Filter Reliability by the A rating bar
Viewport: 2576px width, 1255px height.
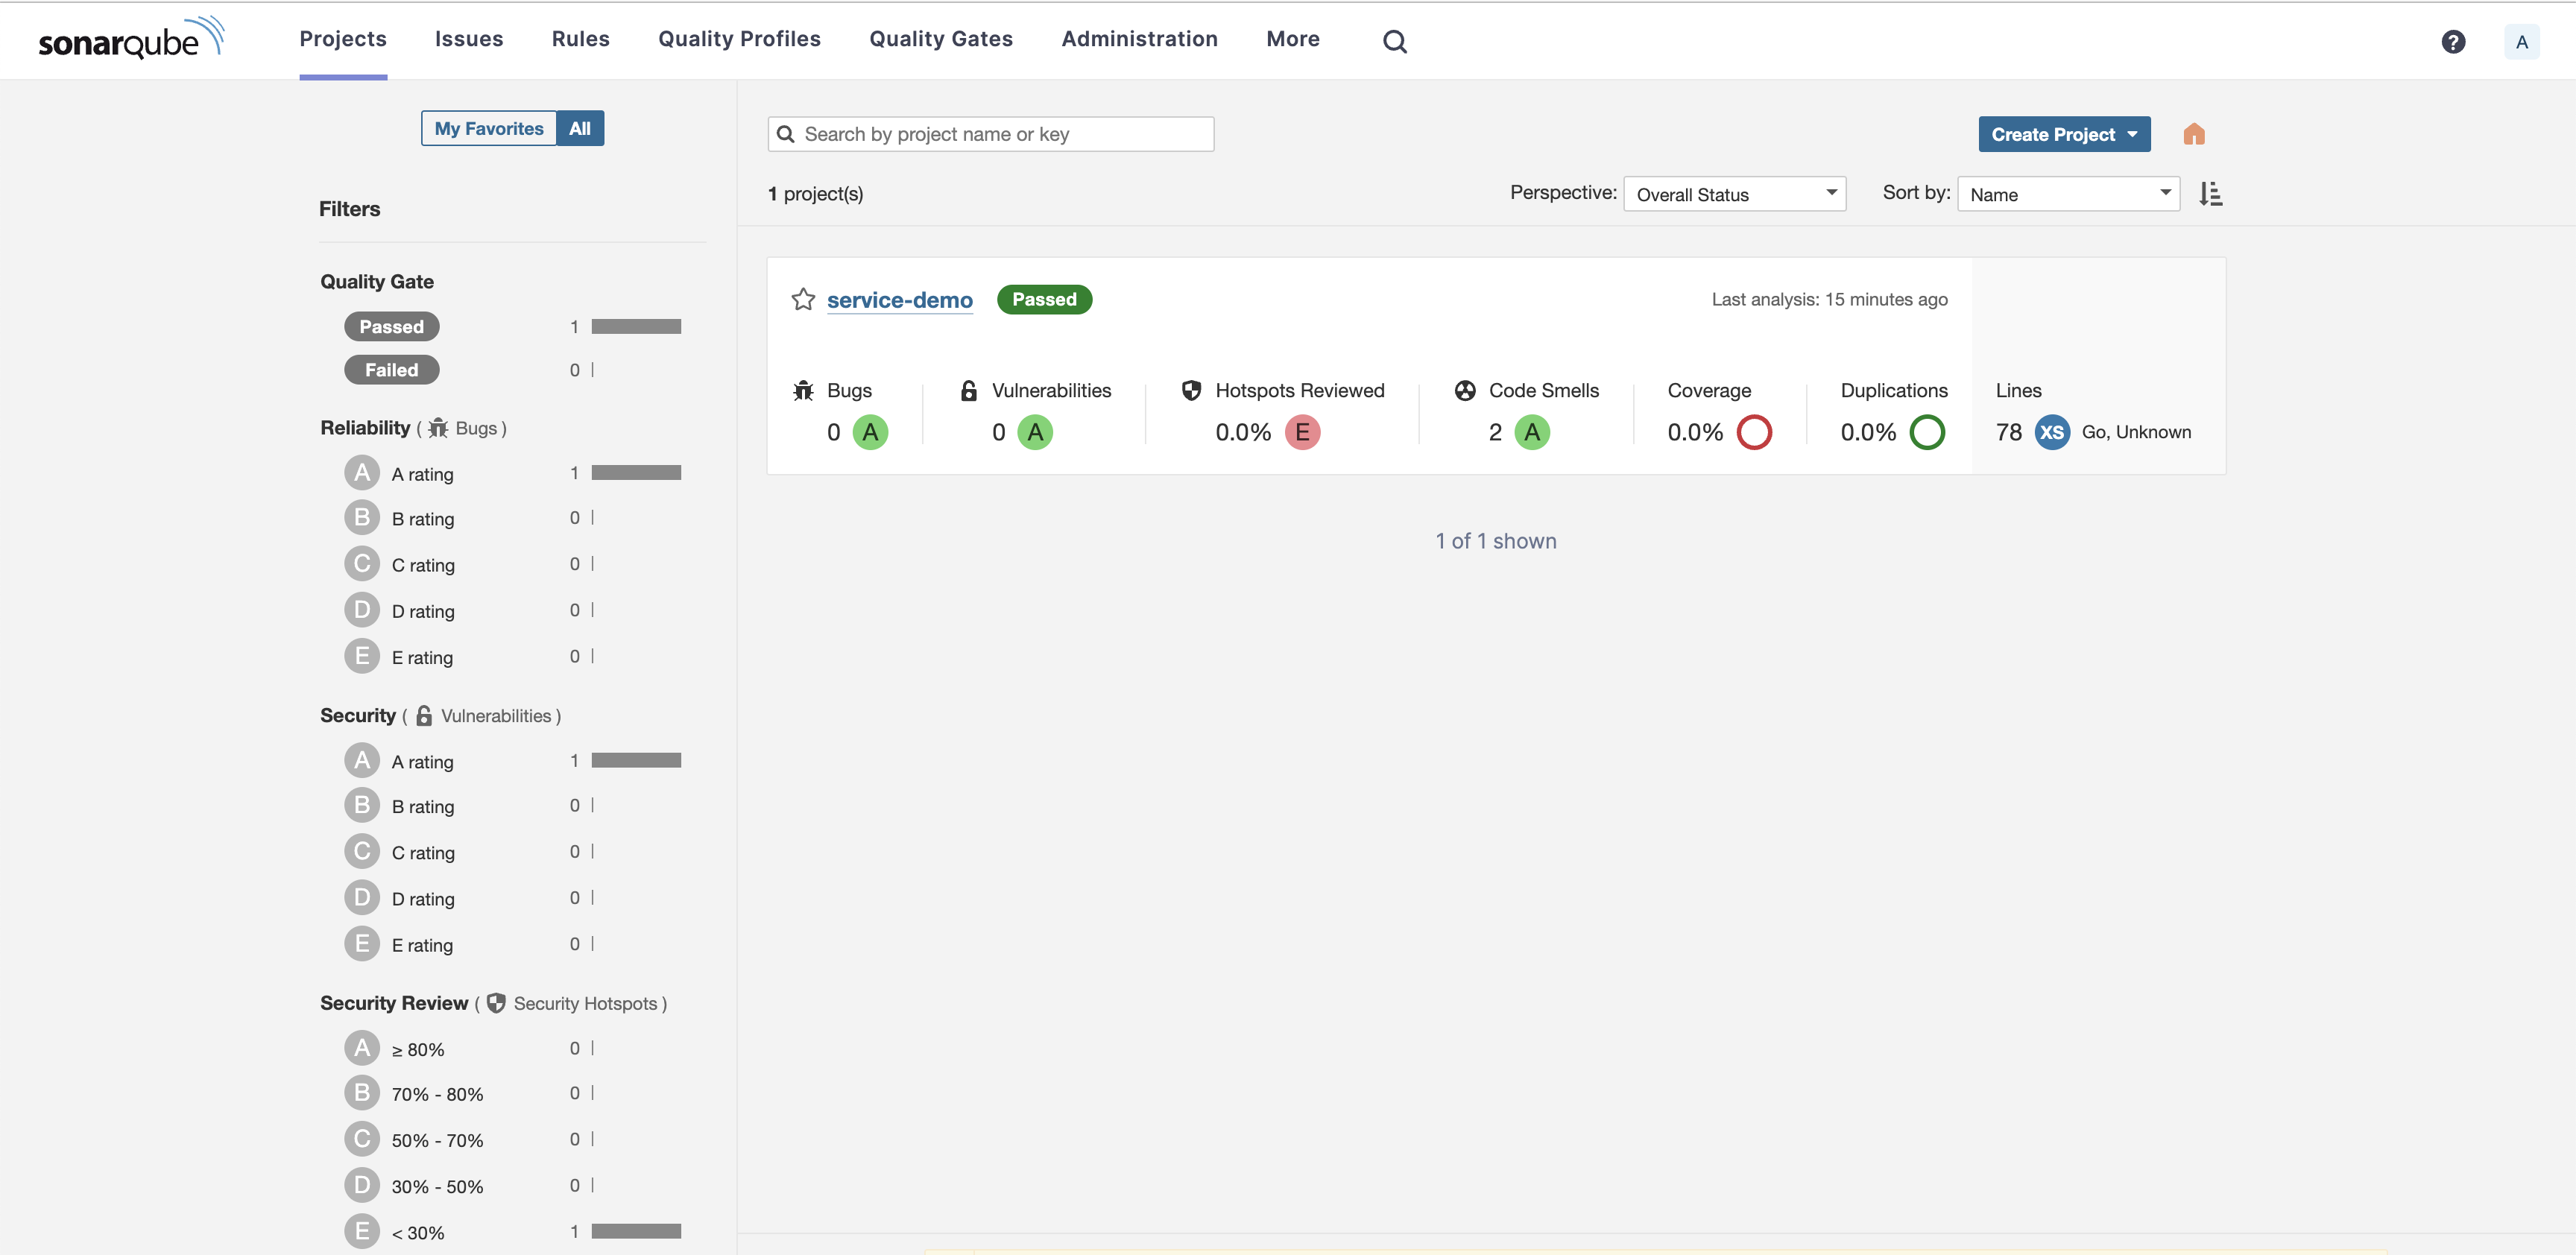tap(635, 473)
